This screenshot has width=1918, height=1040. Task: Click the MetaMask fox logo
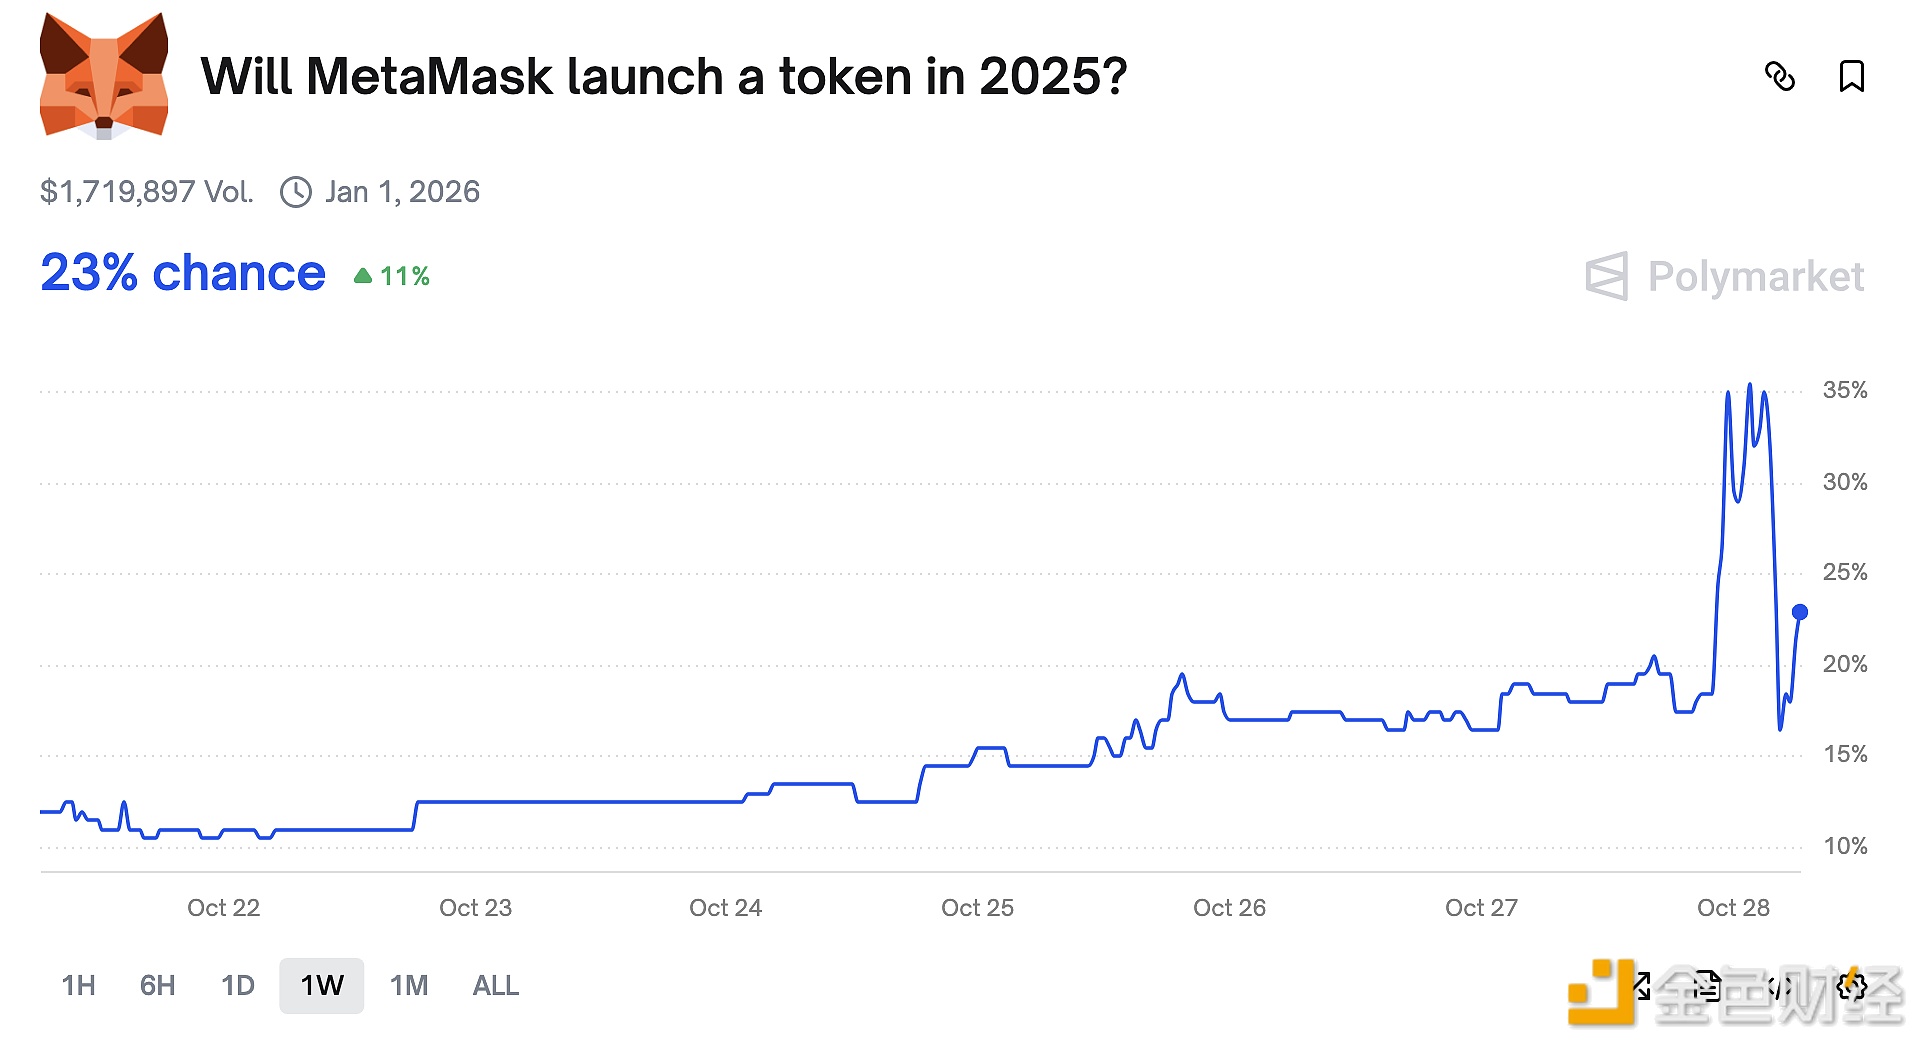104,77
